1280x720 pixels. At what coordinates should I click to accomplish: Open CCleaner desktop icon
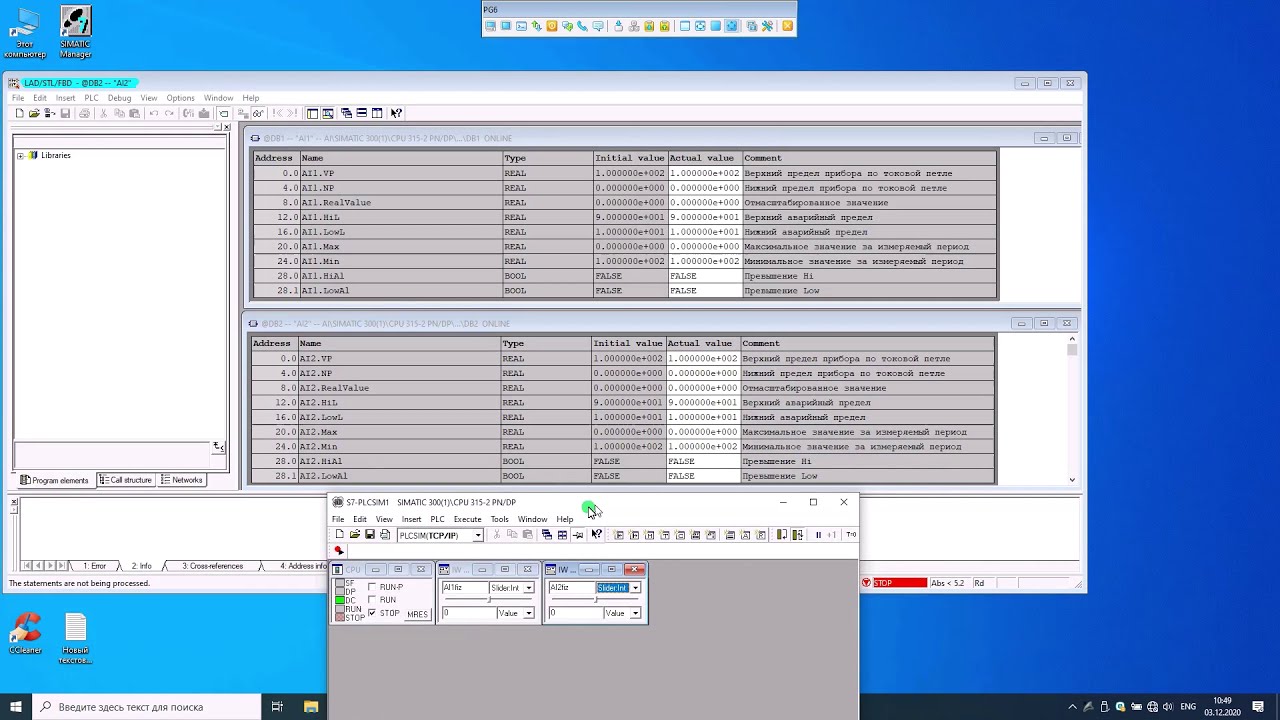click(25, 634)
